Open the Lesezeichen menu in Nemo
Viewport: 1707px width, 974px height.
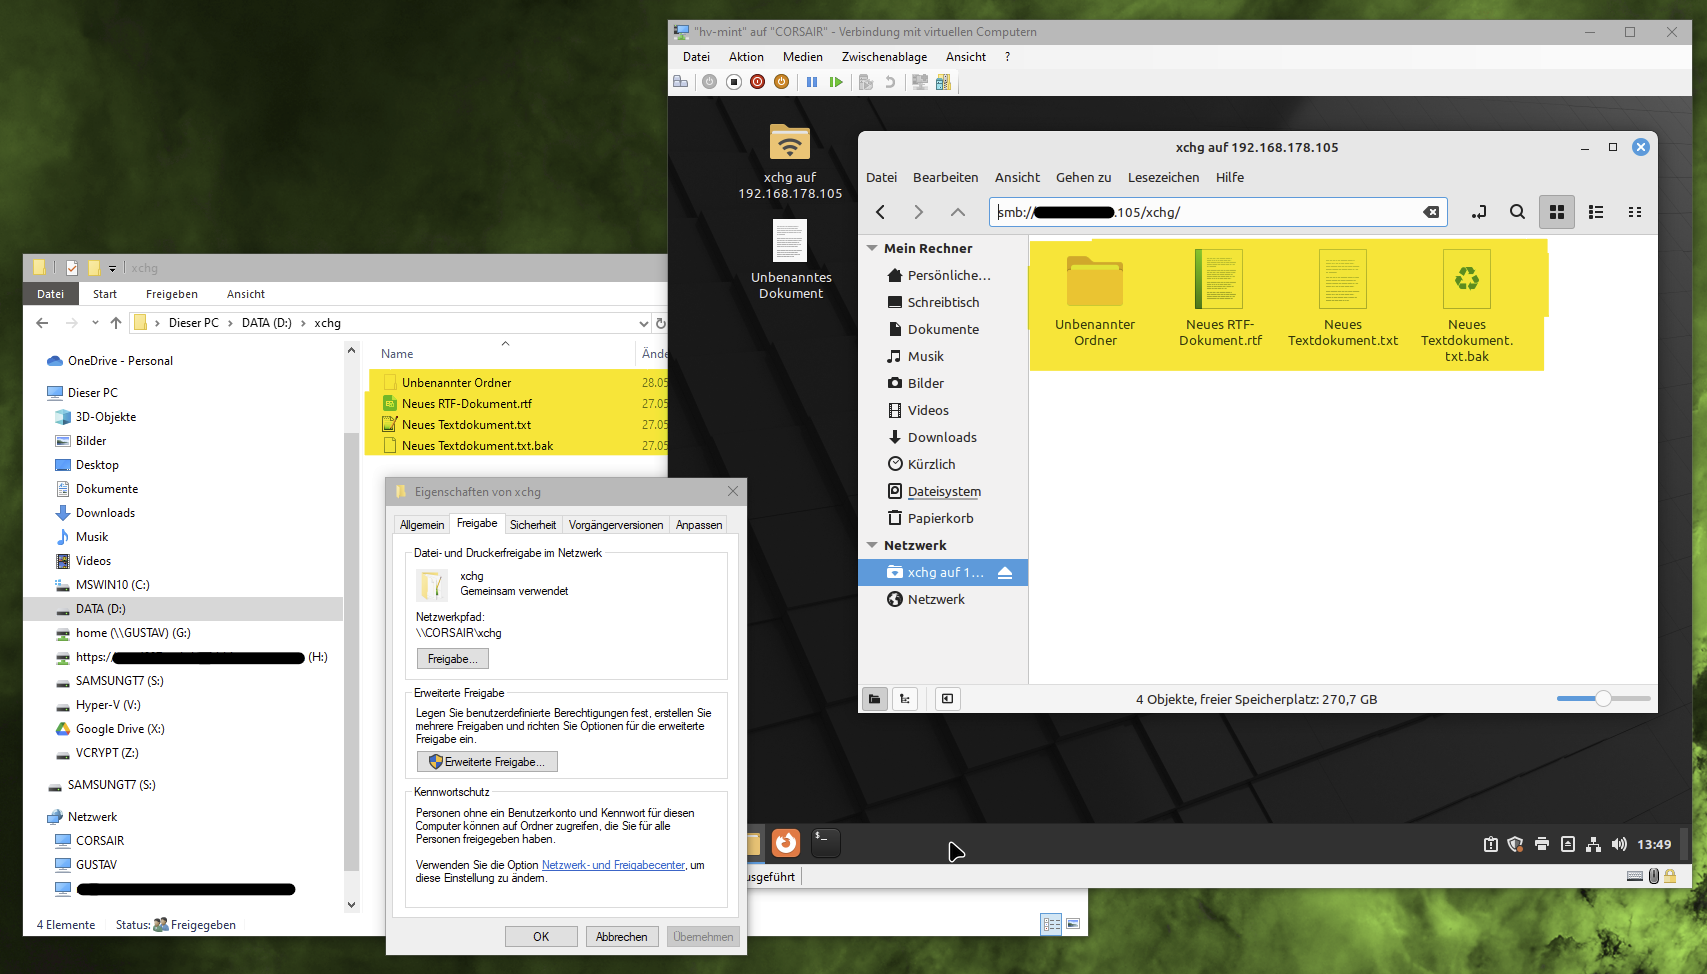click(x=1163, y=177)
